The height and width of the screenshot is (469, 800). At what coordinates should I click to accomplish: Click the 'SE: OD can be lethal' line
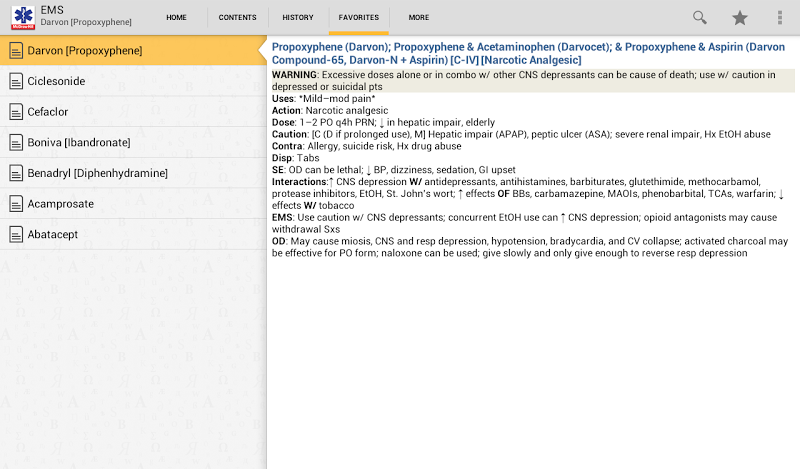(393, 170)
